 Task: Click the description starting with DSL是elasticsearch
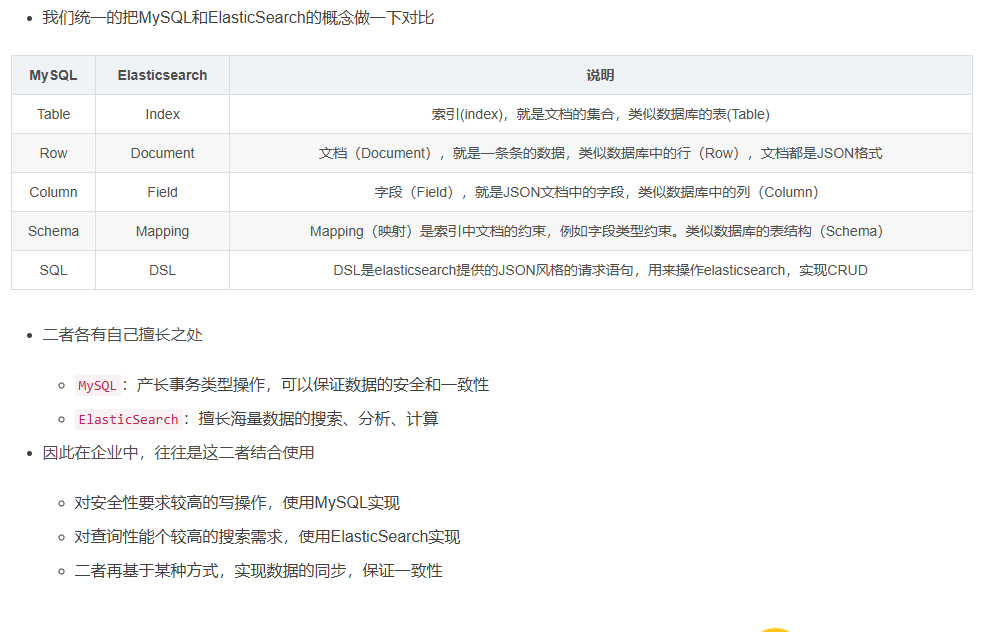click(601, 271)
